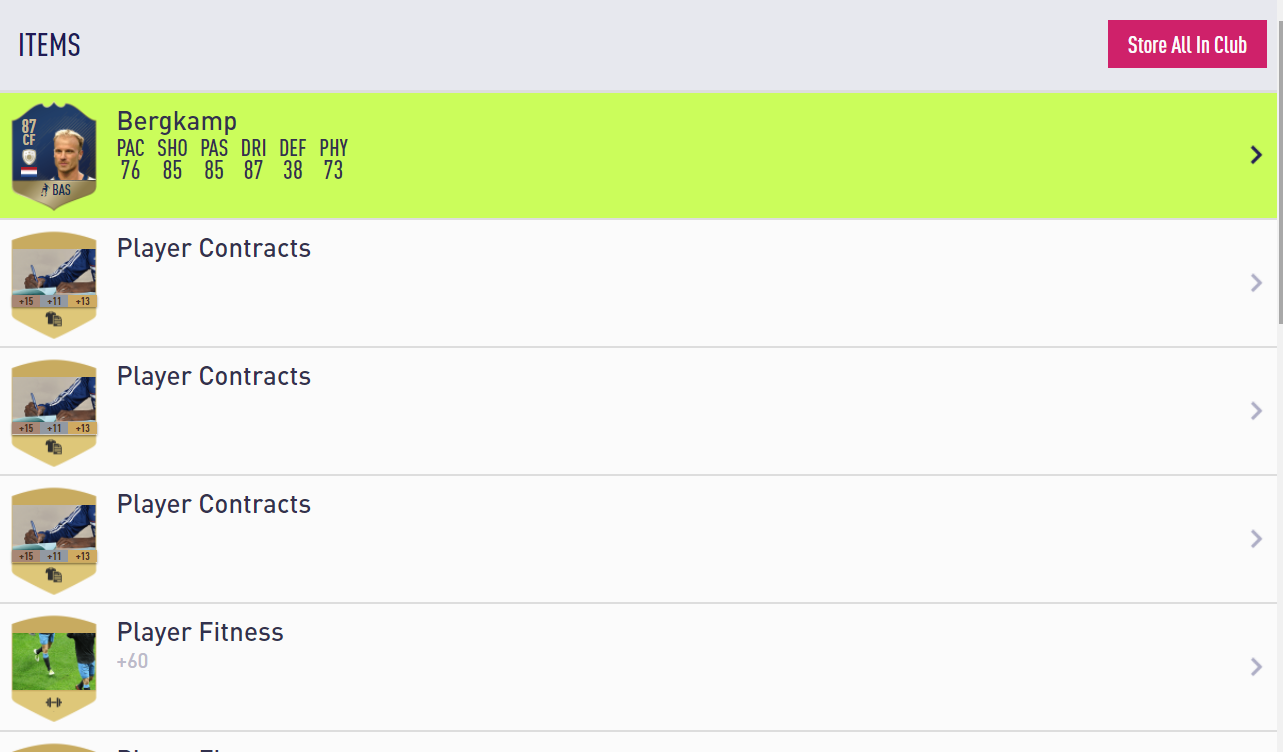Expand third Player Contracts chevron arrow
The height and width of the screenshot is (752, 1283).
coord(1257,539)
